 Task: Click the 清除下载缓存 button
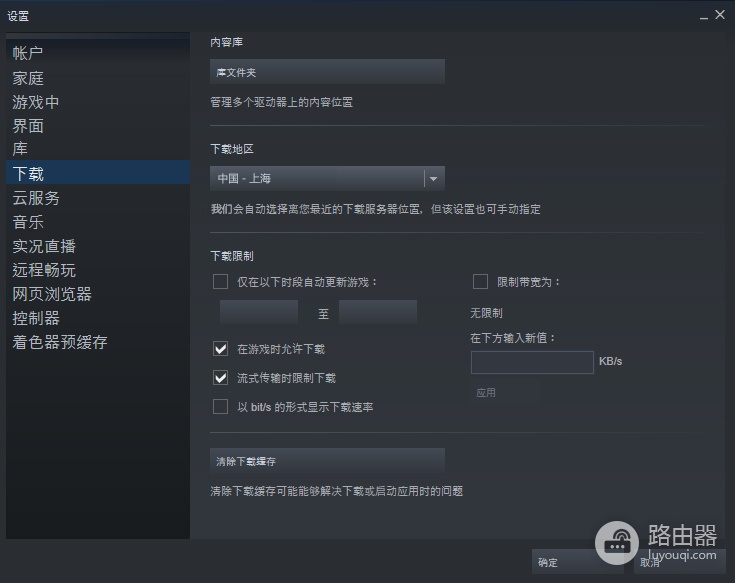[327, 461]
